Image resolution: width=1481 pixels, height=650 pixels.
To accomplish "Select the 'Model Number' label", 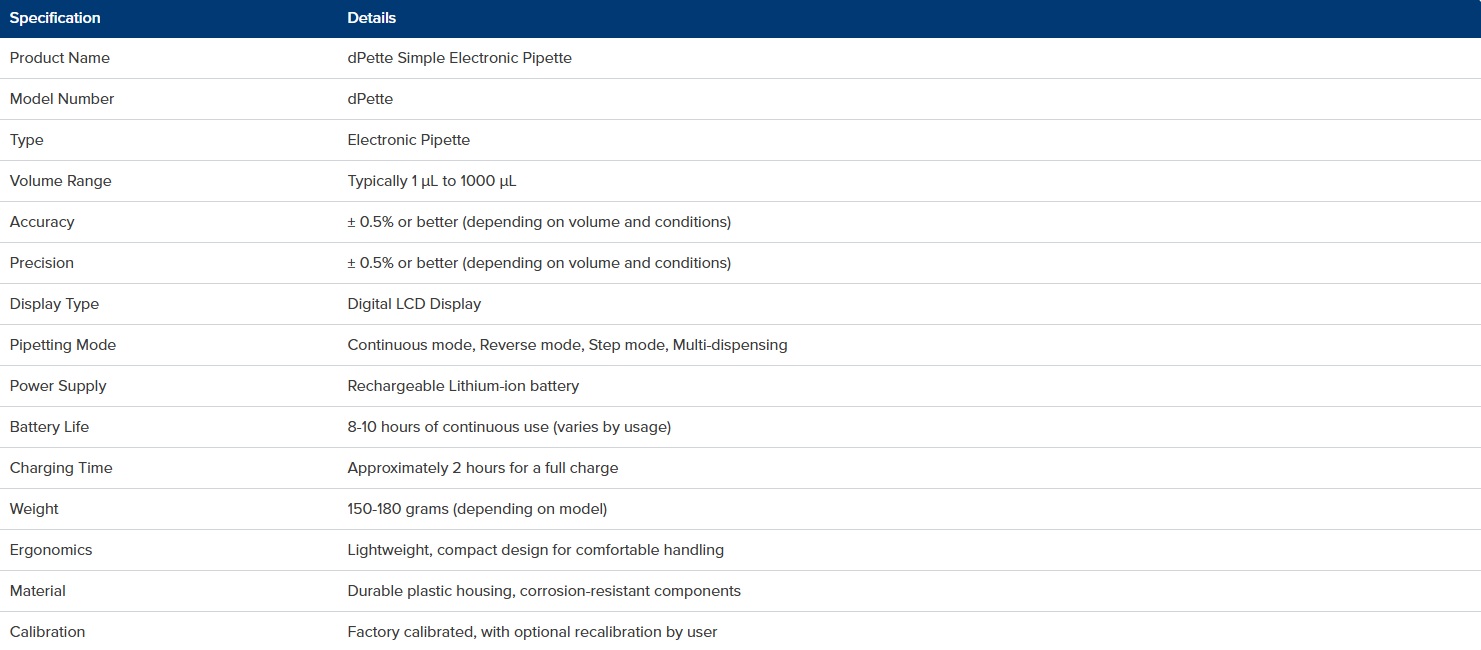I will pos(62,99).
